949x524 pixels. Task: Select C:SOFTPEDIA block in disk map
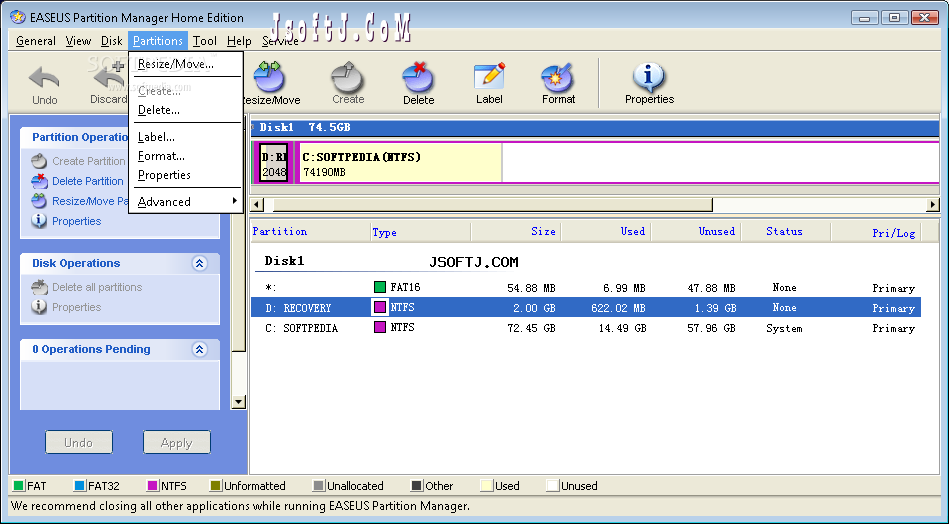(617, 163)
